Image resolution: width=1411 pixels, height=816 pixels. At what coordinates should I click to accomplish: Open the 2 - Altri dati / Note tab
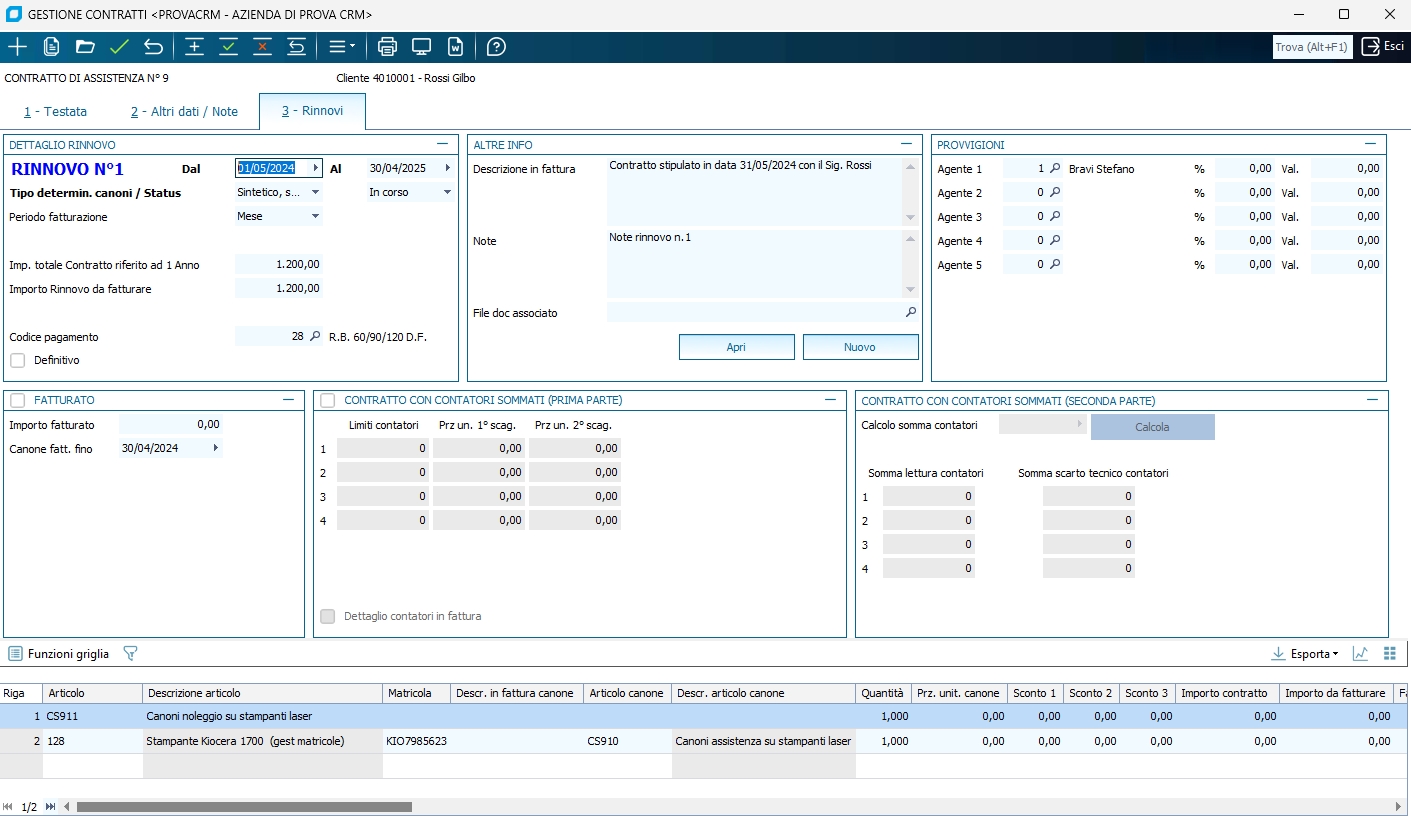184,112
